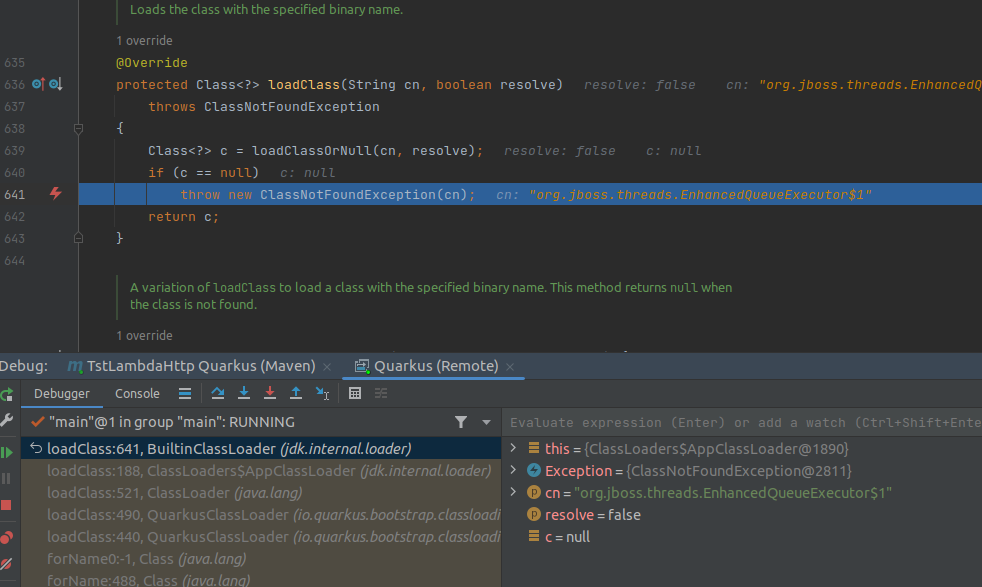
Task: Click the Rerun debug session icon
Action: (6, 394)
